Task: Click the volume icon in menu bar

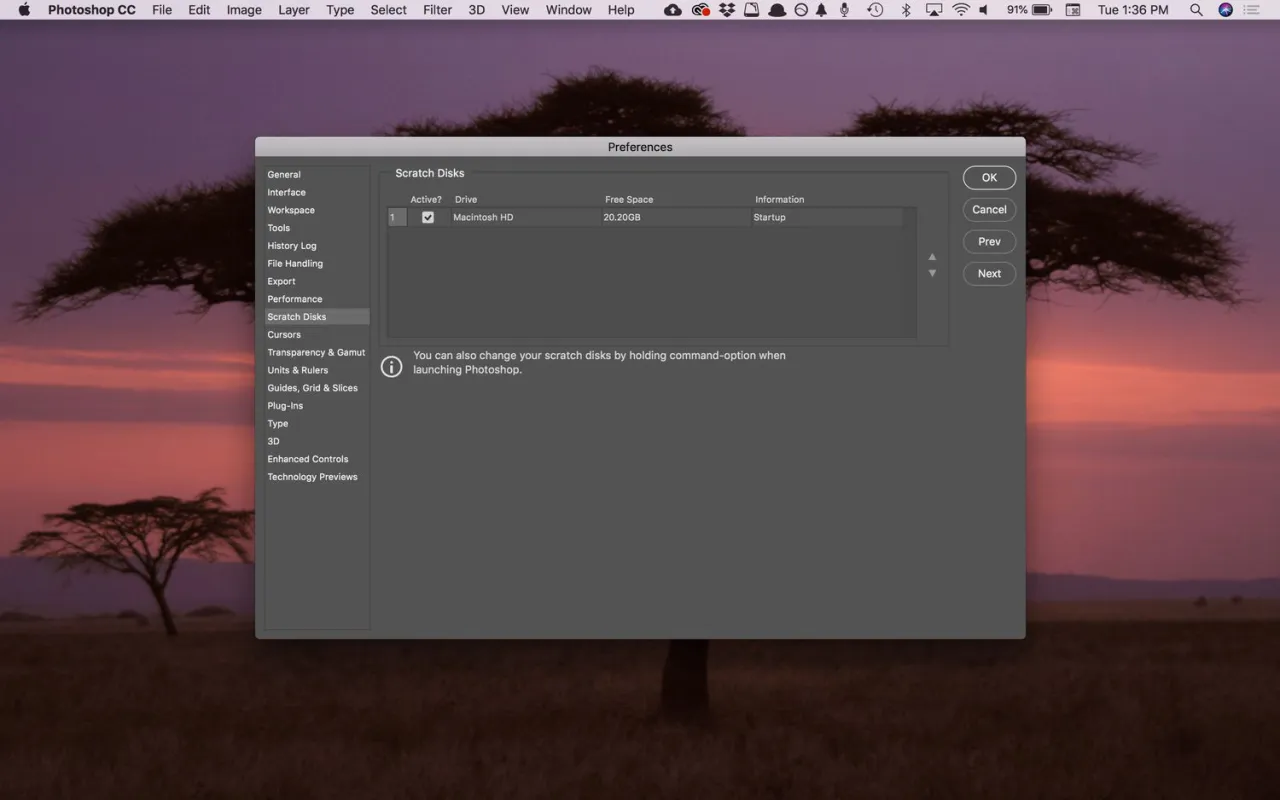Action: coord(984,10)
